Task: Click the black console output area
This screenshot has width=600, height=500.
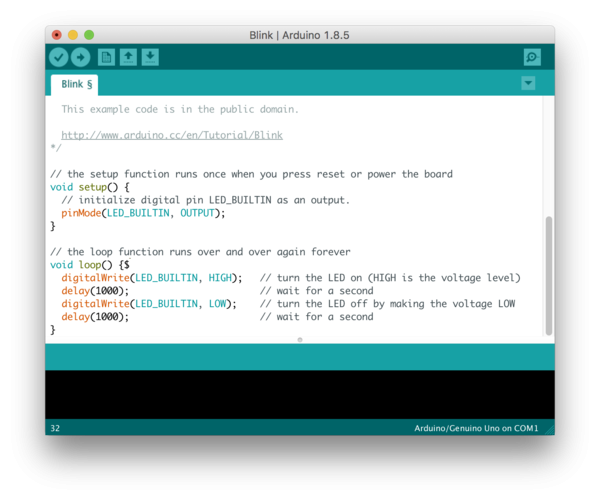Action: click(300, 394)
